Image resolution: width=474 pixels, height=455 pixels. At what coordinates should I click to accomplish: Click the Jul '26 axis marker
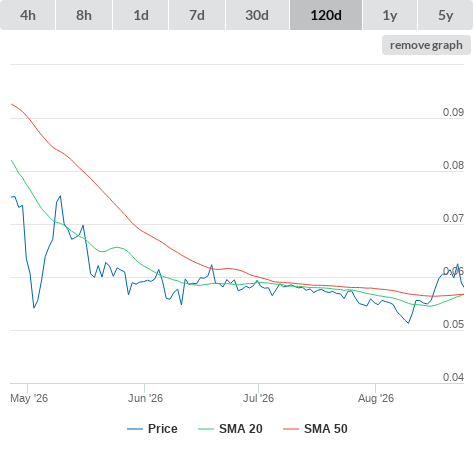click(x=258, y=398)
